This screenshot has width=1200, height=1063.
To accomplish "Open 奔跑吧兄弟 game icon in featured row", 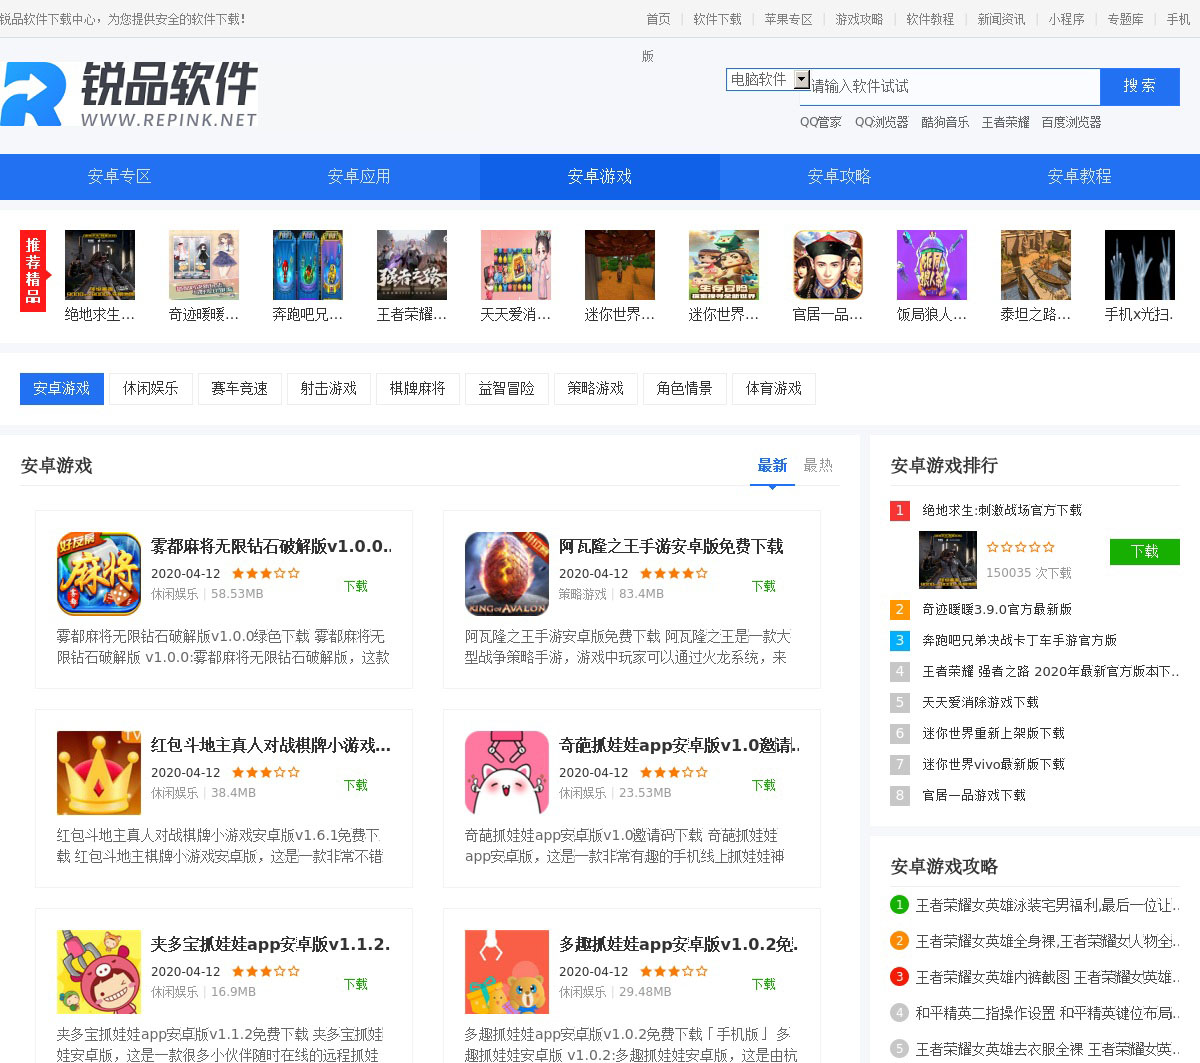I will pos(308,265).
